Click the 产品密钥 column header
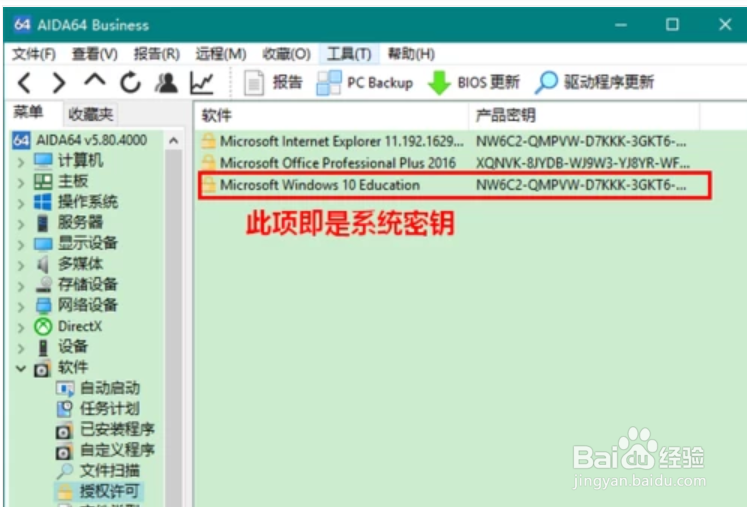Viewport: 747px width, 507px height. [584, 115]
